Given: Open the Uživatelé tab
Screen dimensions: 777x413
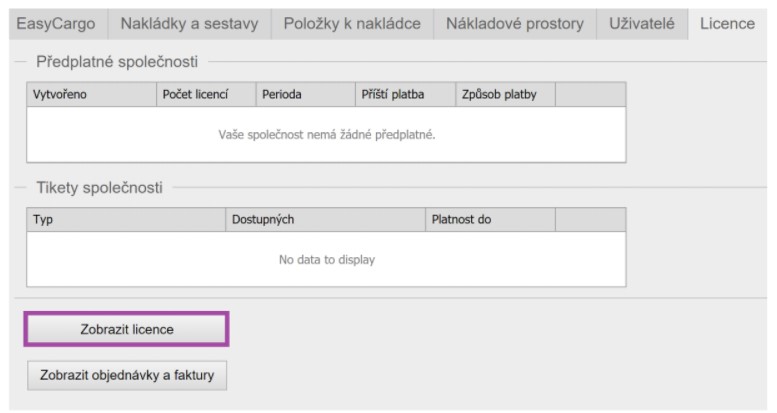Looking at the screenshot, I should 642,24.
